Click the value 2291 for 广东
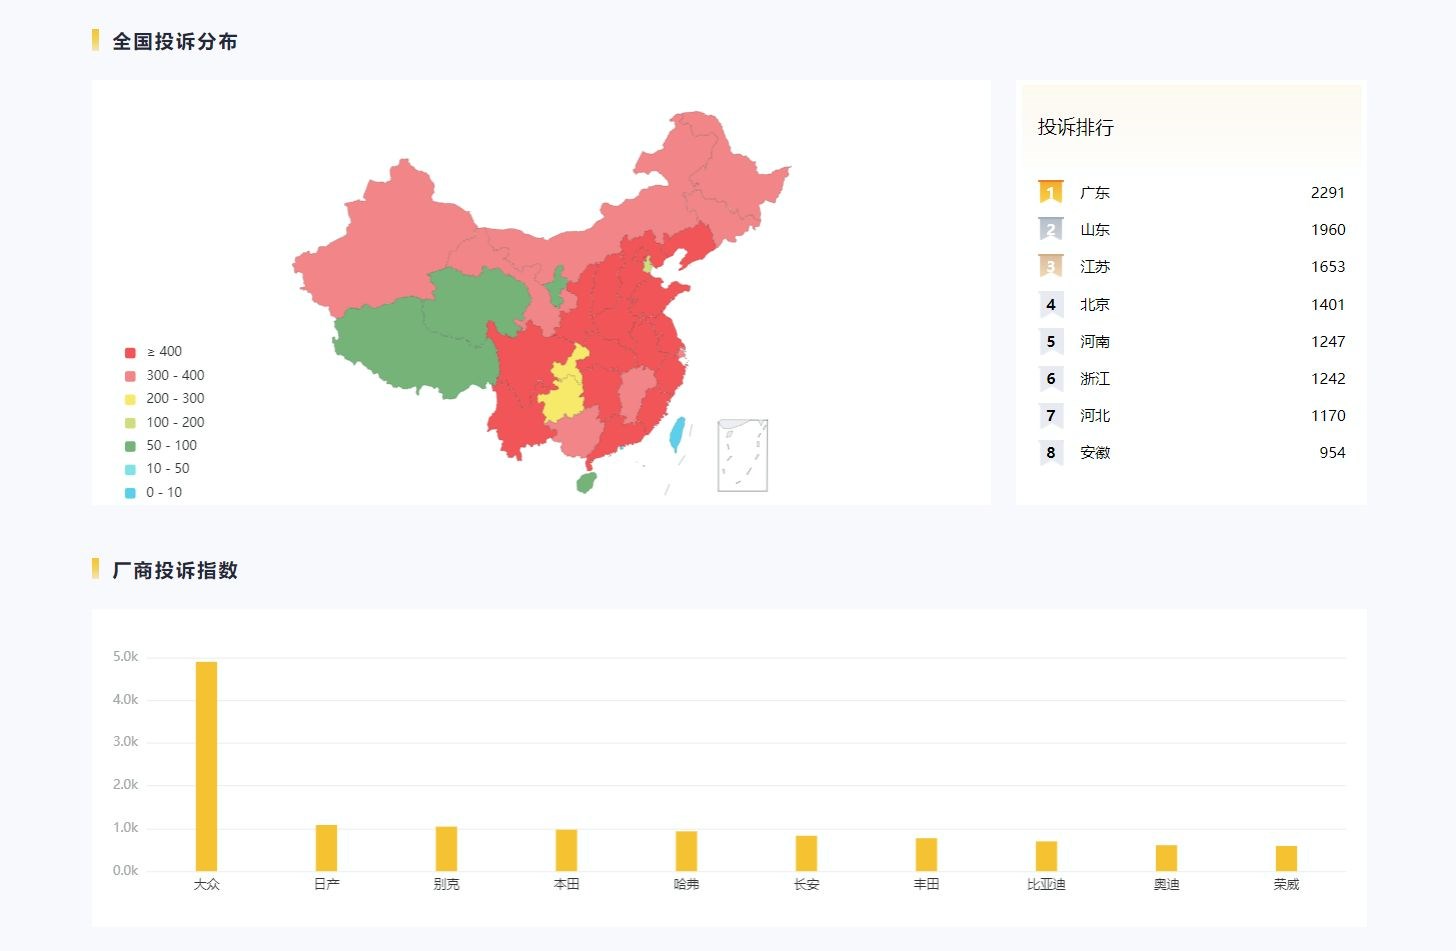 click(x=1328, y=192)
